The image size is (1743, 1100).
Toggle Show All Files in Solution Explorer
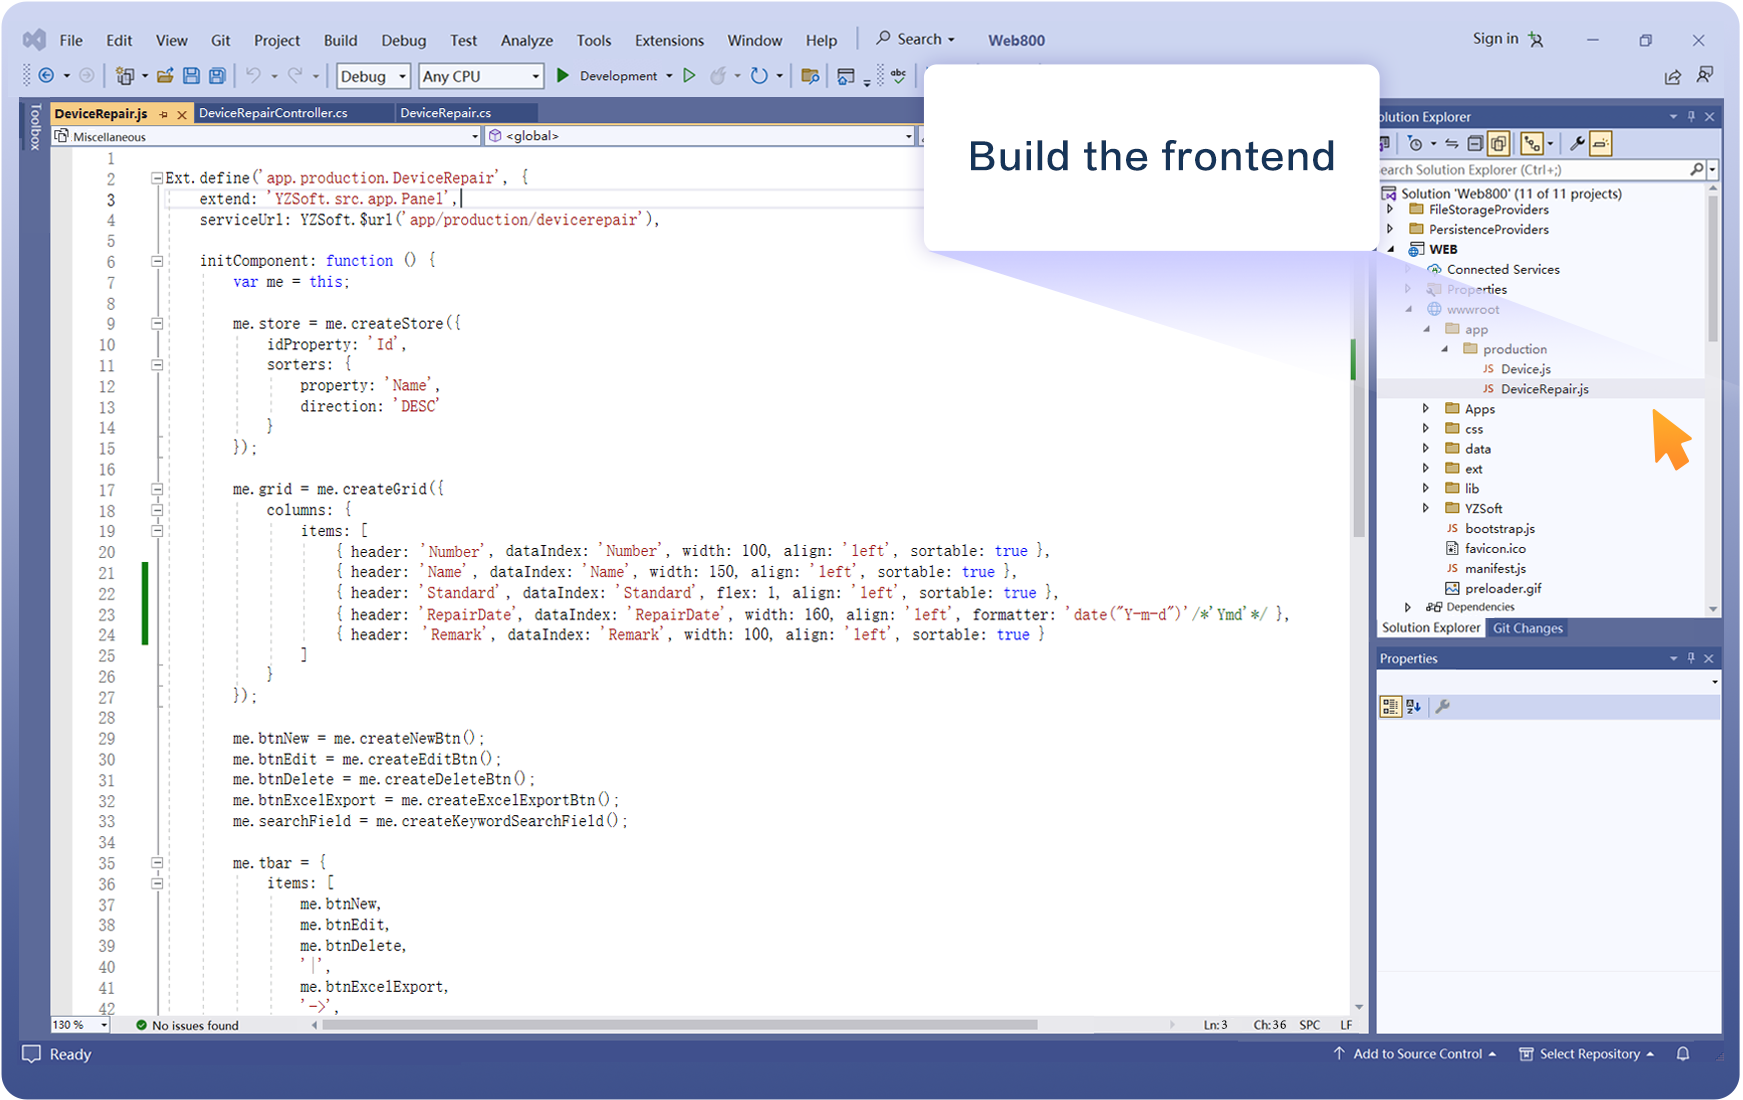point(1498,144)
